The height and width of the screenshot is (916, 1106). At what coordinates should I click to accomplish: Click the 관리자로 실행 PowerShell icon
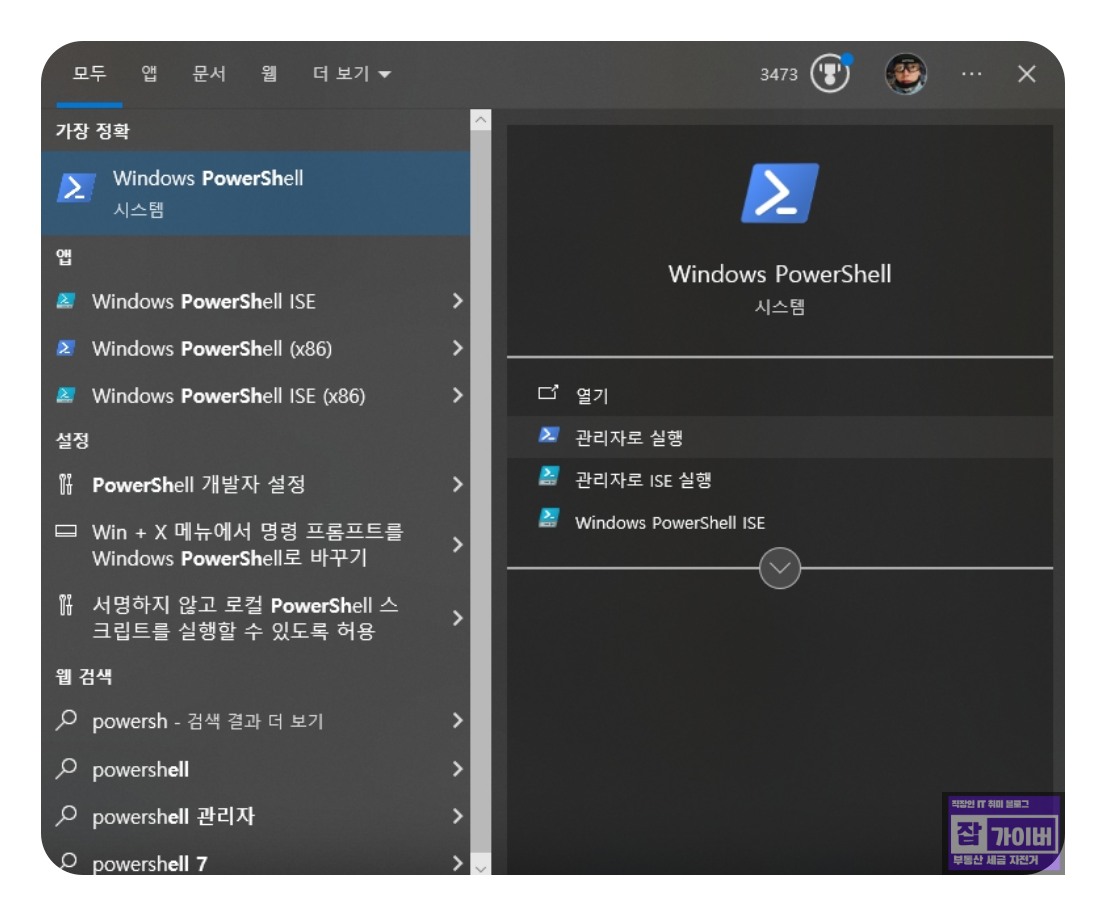[549, 435]
